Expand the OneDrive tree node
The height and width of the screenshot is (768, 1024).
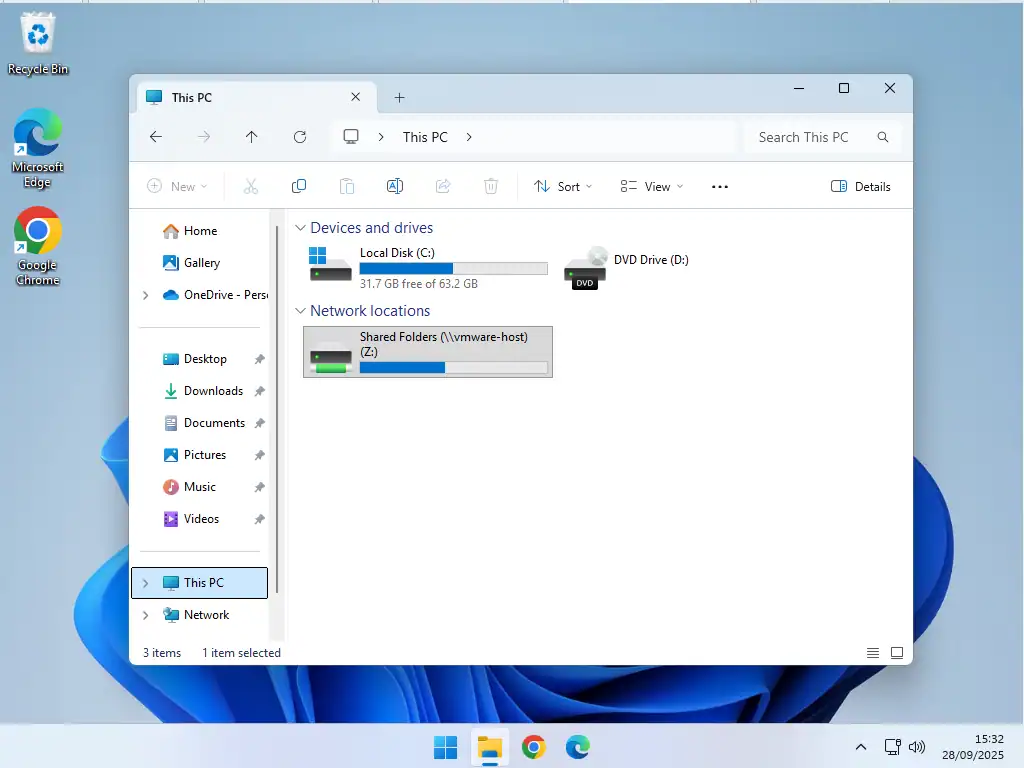click(146, 295)
